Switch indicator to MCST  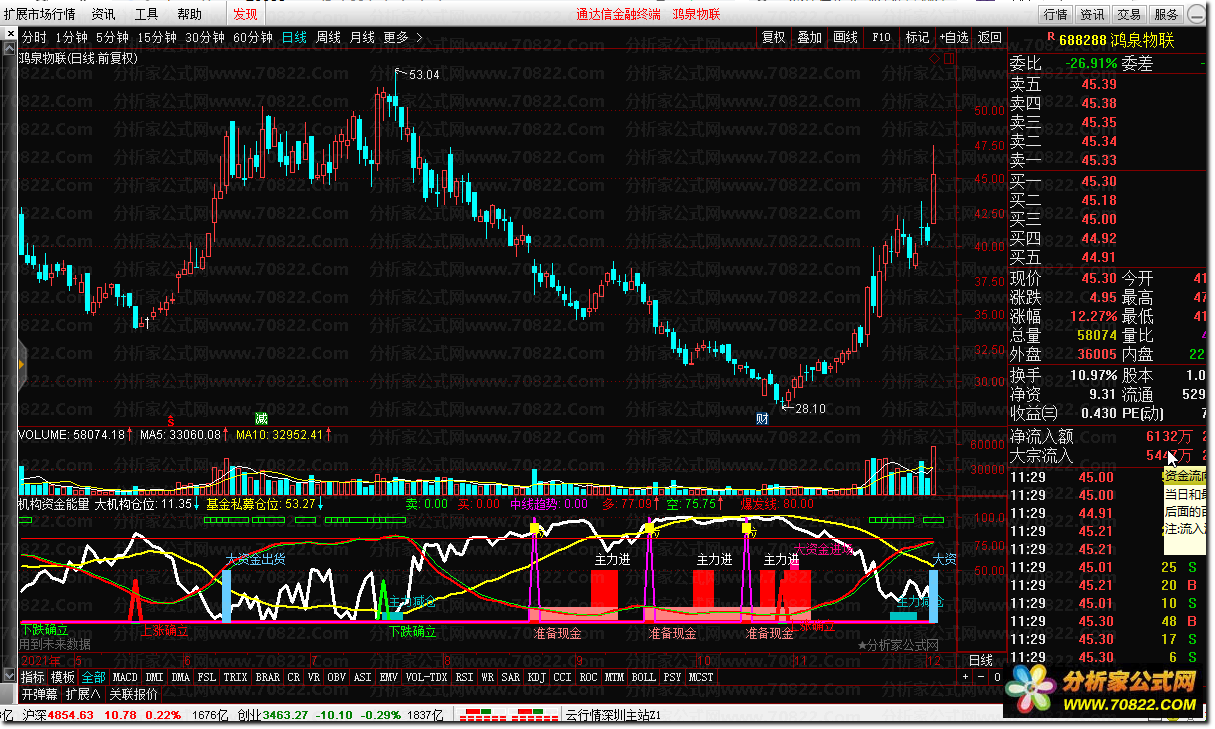pos(702,677)
